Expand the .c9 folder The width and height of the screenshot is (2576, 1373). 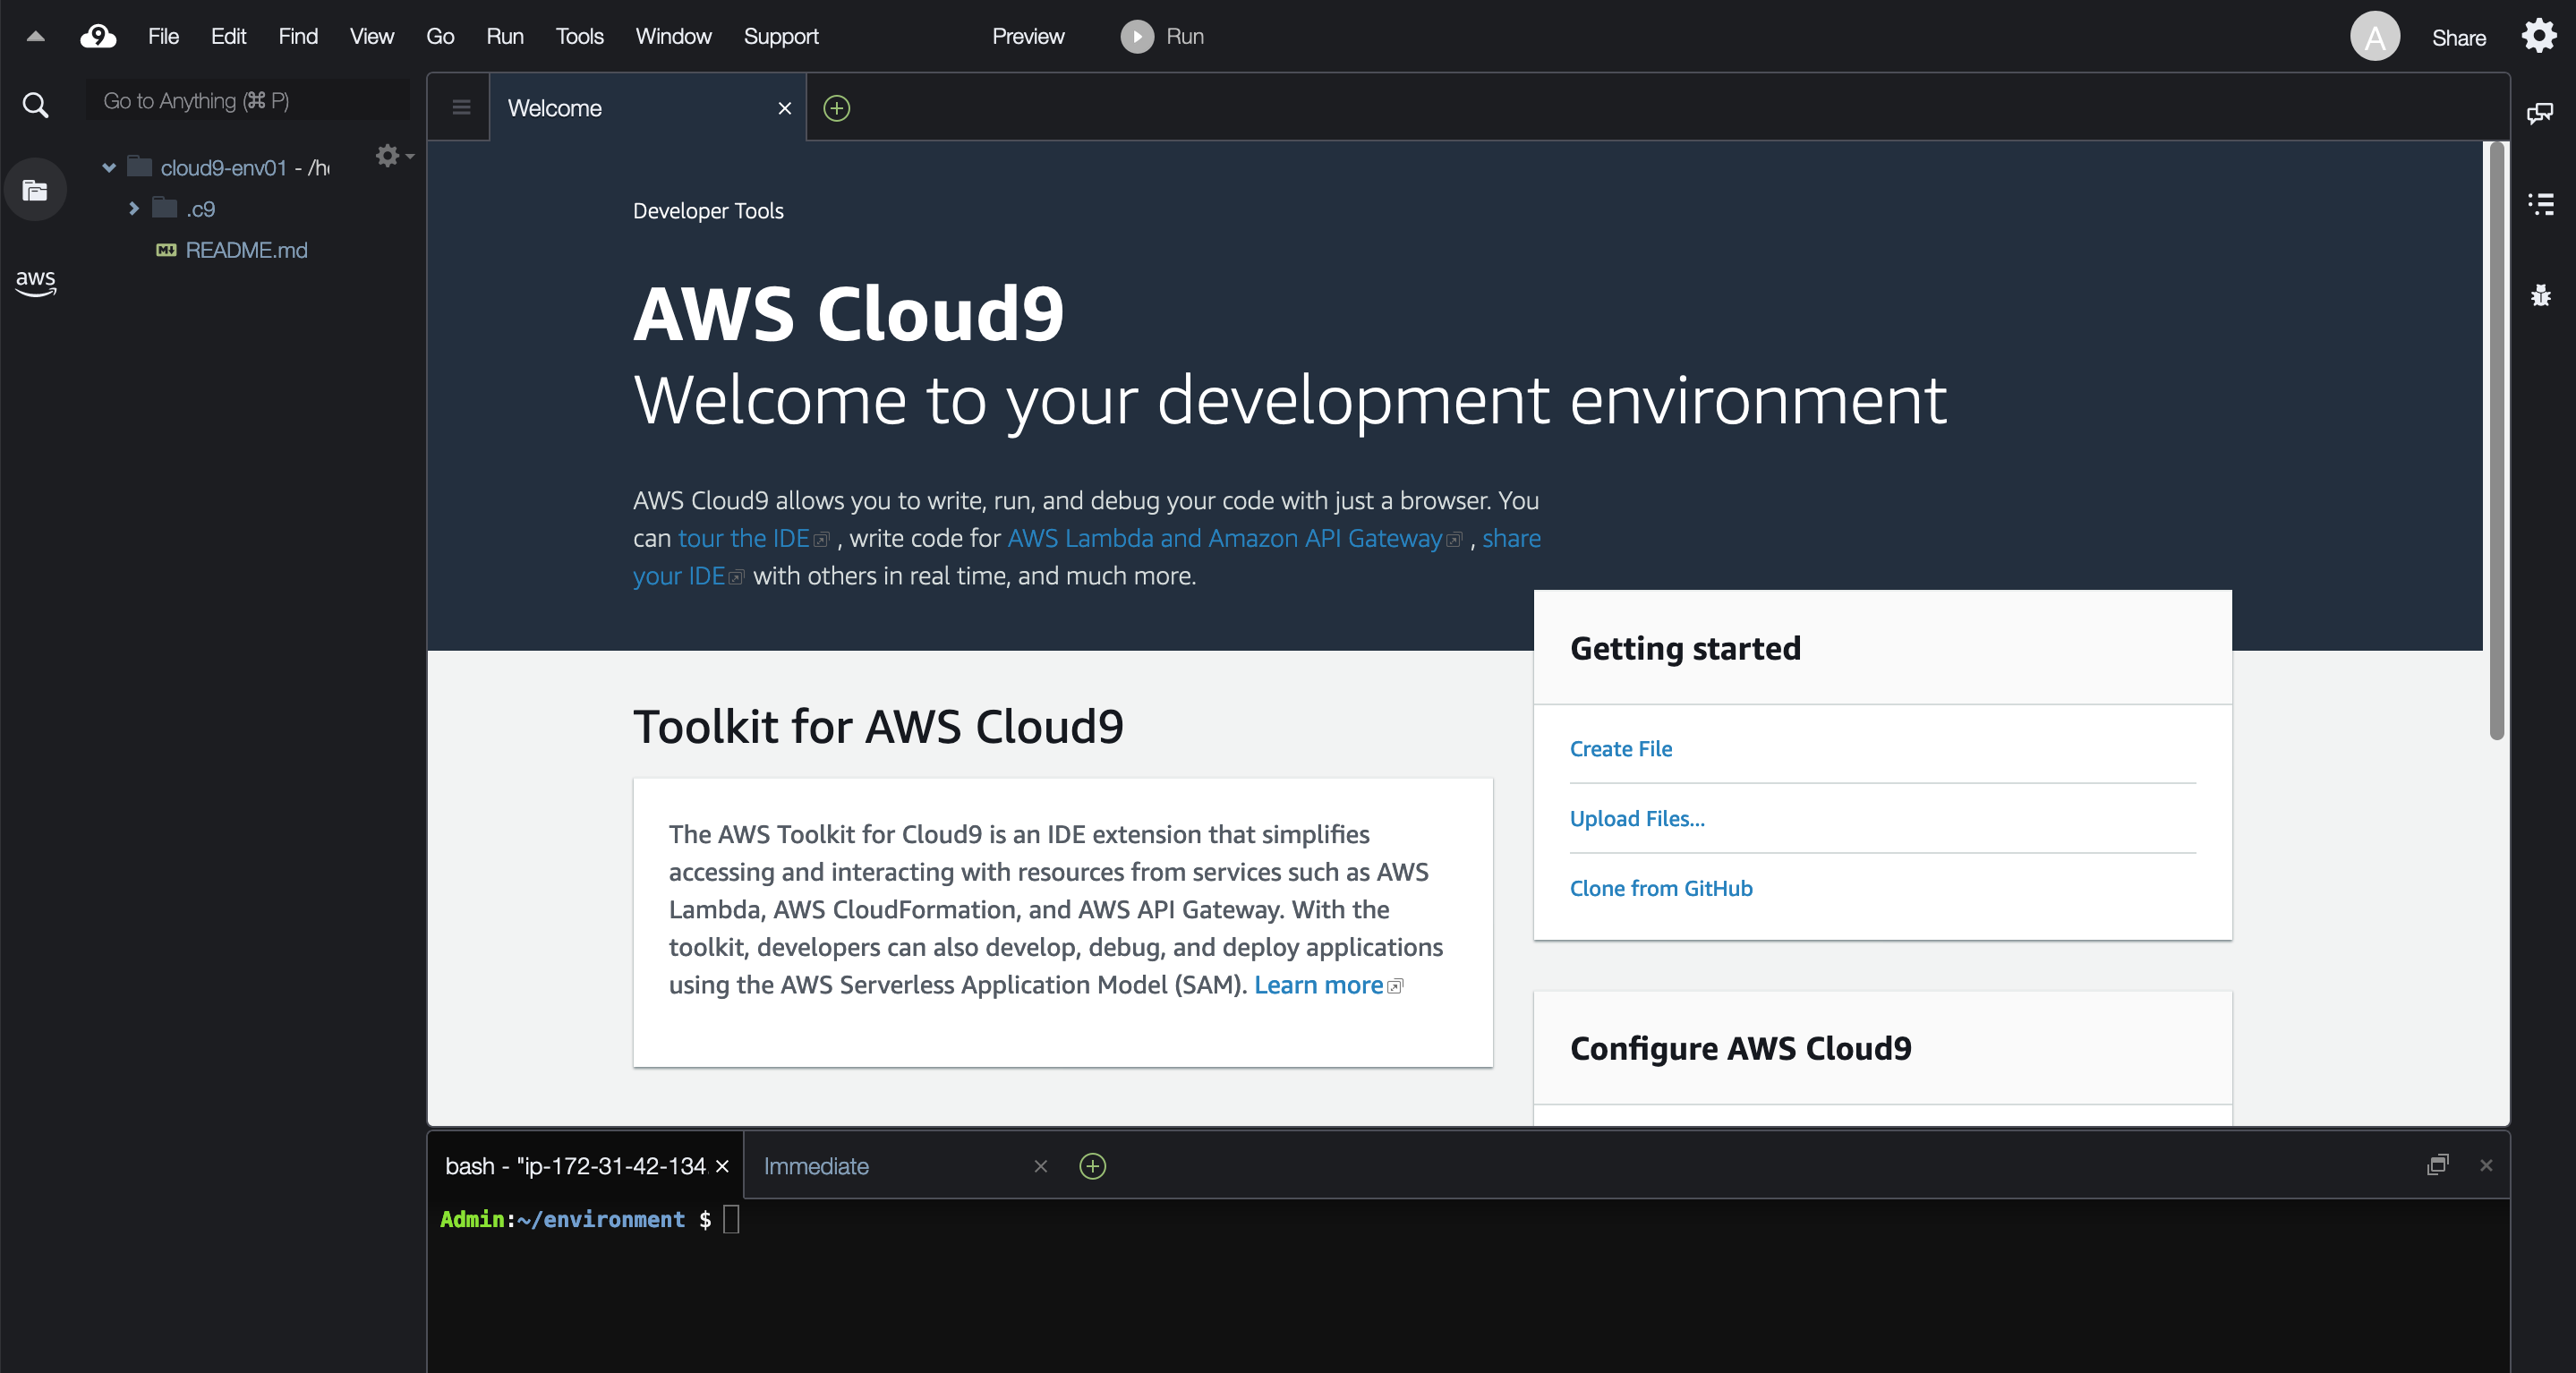coord(134,208)
